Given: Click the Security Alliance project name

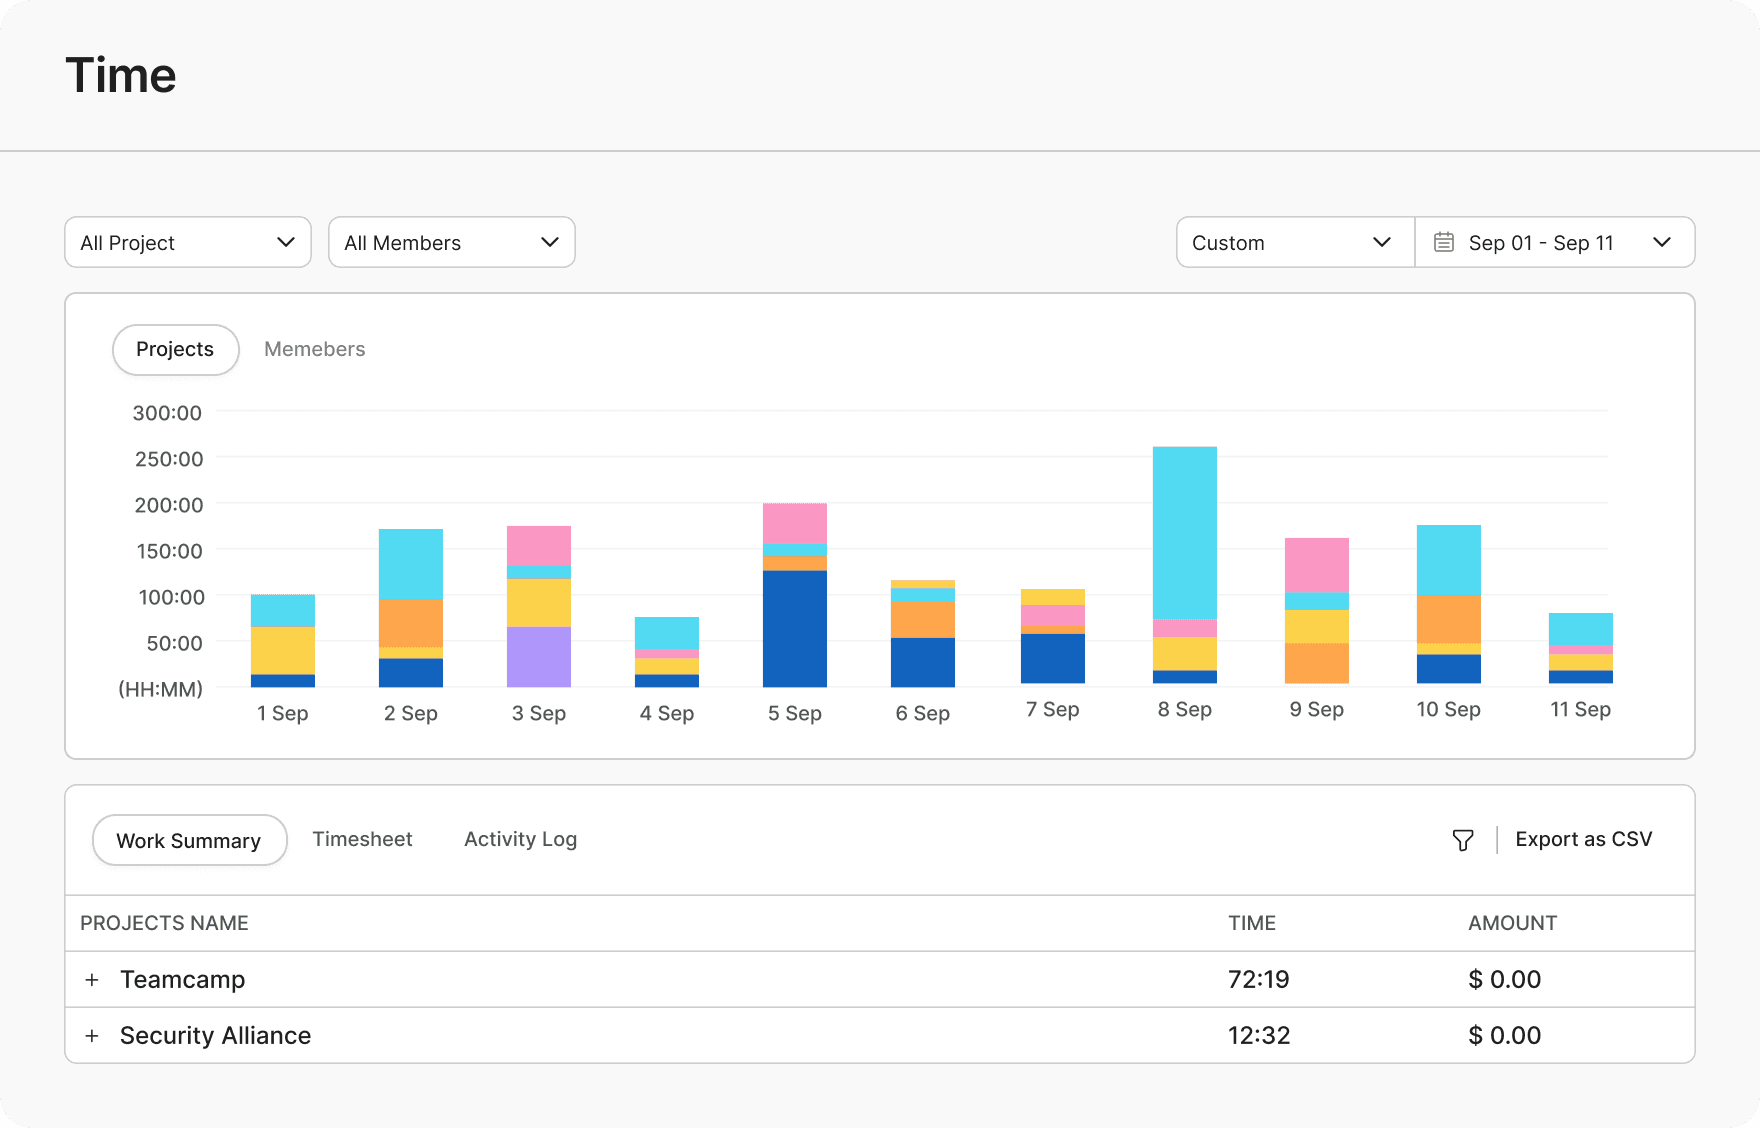Looking at the screenshot, I should [x=215, y=1036].
